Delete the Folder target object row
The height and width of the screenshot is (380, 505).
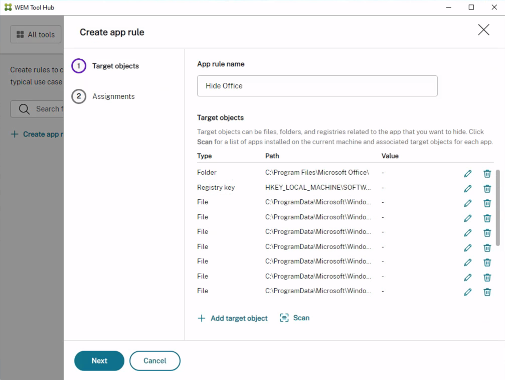[487, 173]
